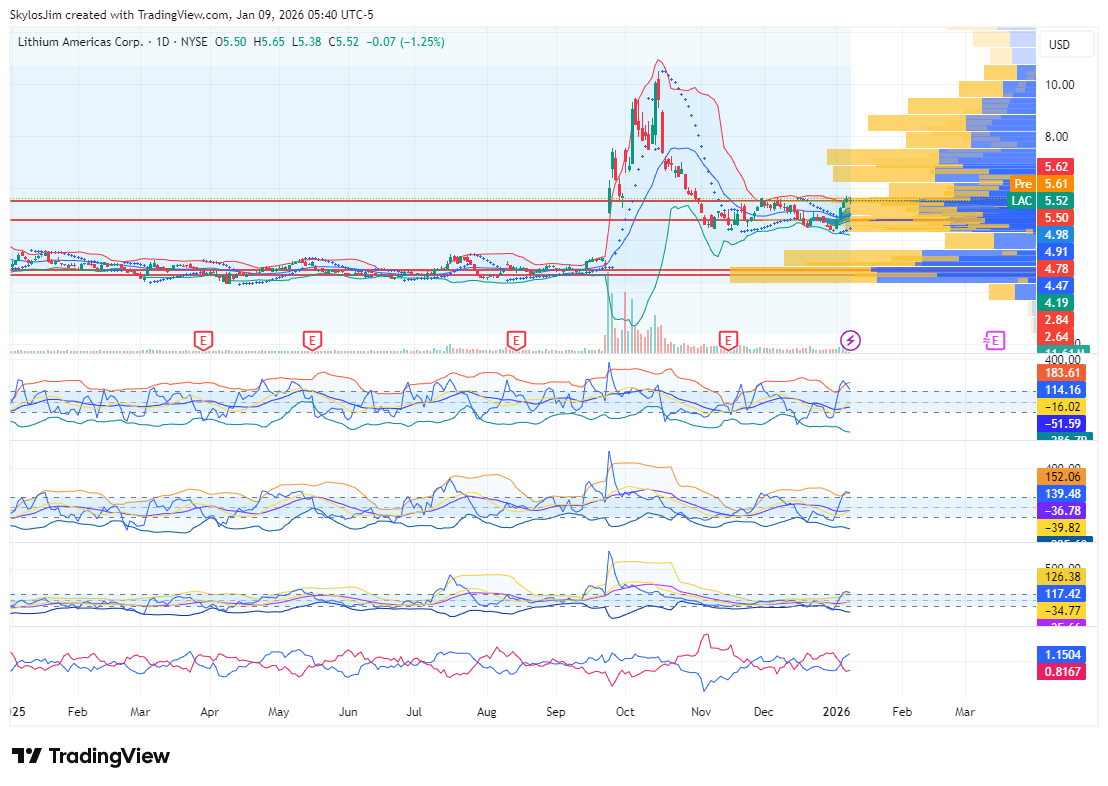Click the purple lightning bolt event icon
Viewport: 1108px width, 786px height.
coord(850,341)
